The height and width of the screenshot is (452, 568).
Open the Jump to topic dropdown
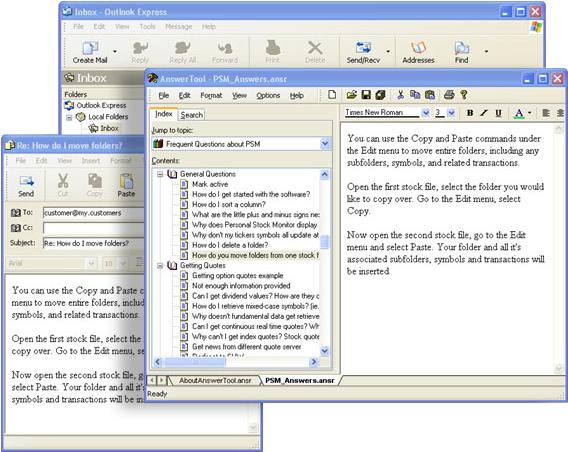(x=325, y=144)
